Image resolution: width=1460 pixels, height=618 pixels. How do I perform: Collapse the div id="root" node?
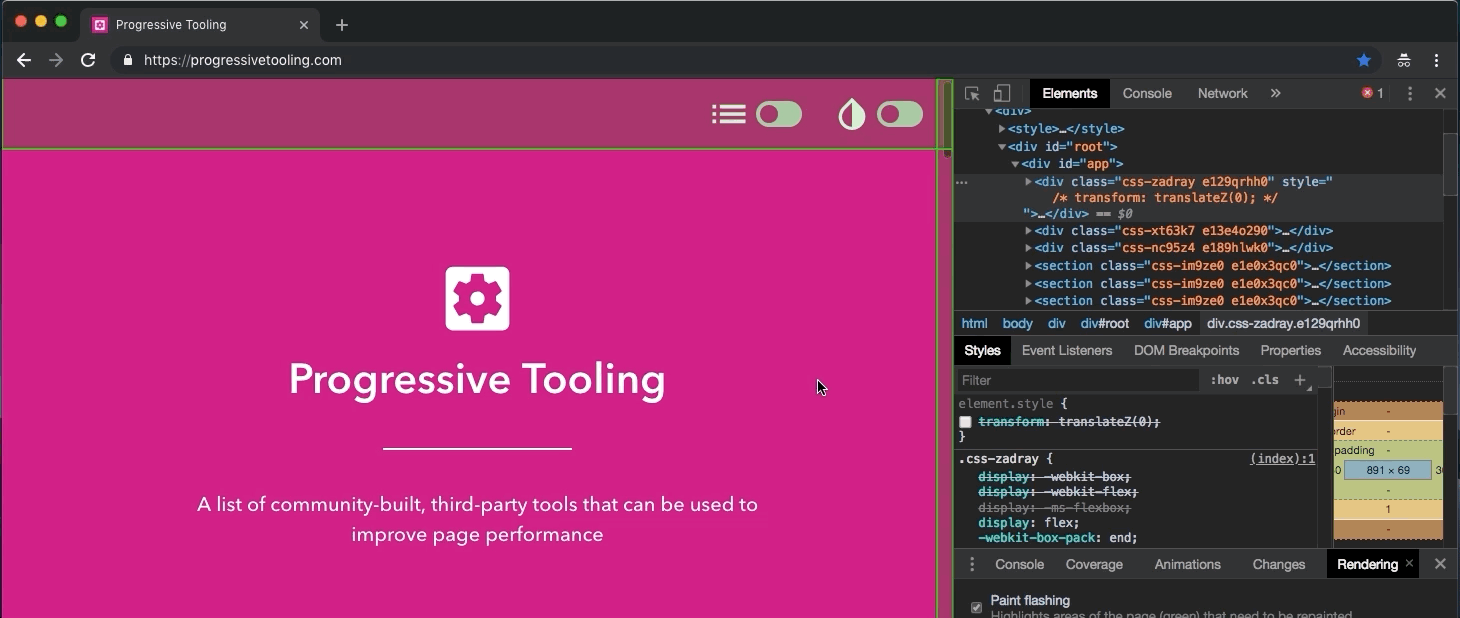tap(1002, 147)
